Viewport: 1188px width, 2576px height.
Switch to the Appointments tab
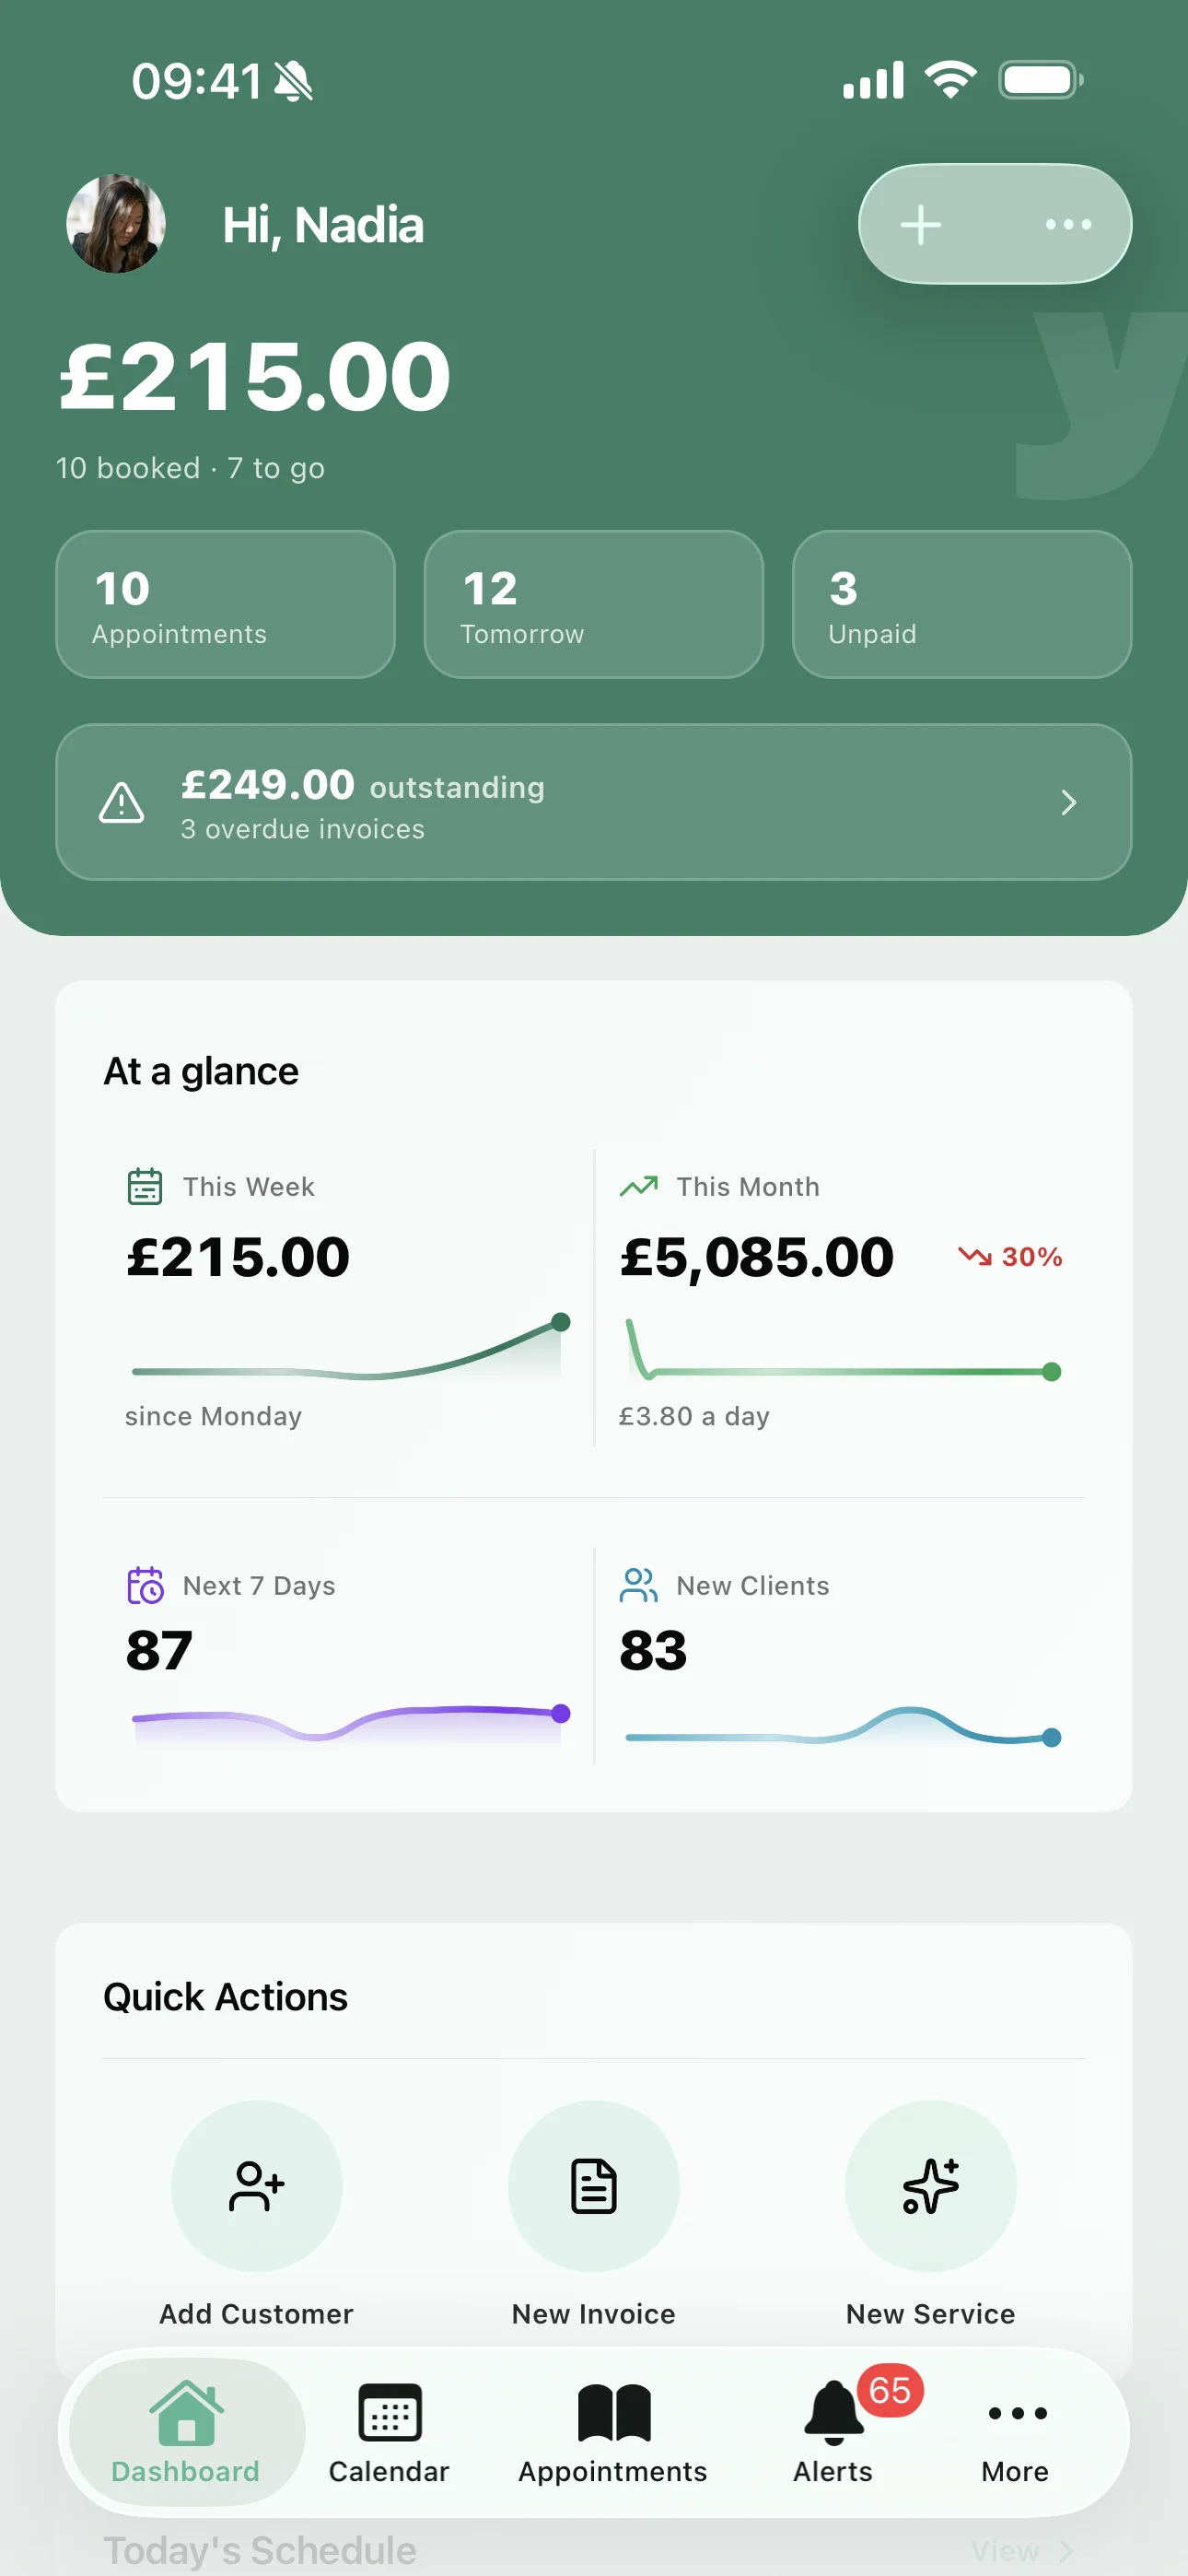click(x=613, y=2431)
